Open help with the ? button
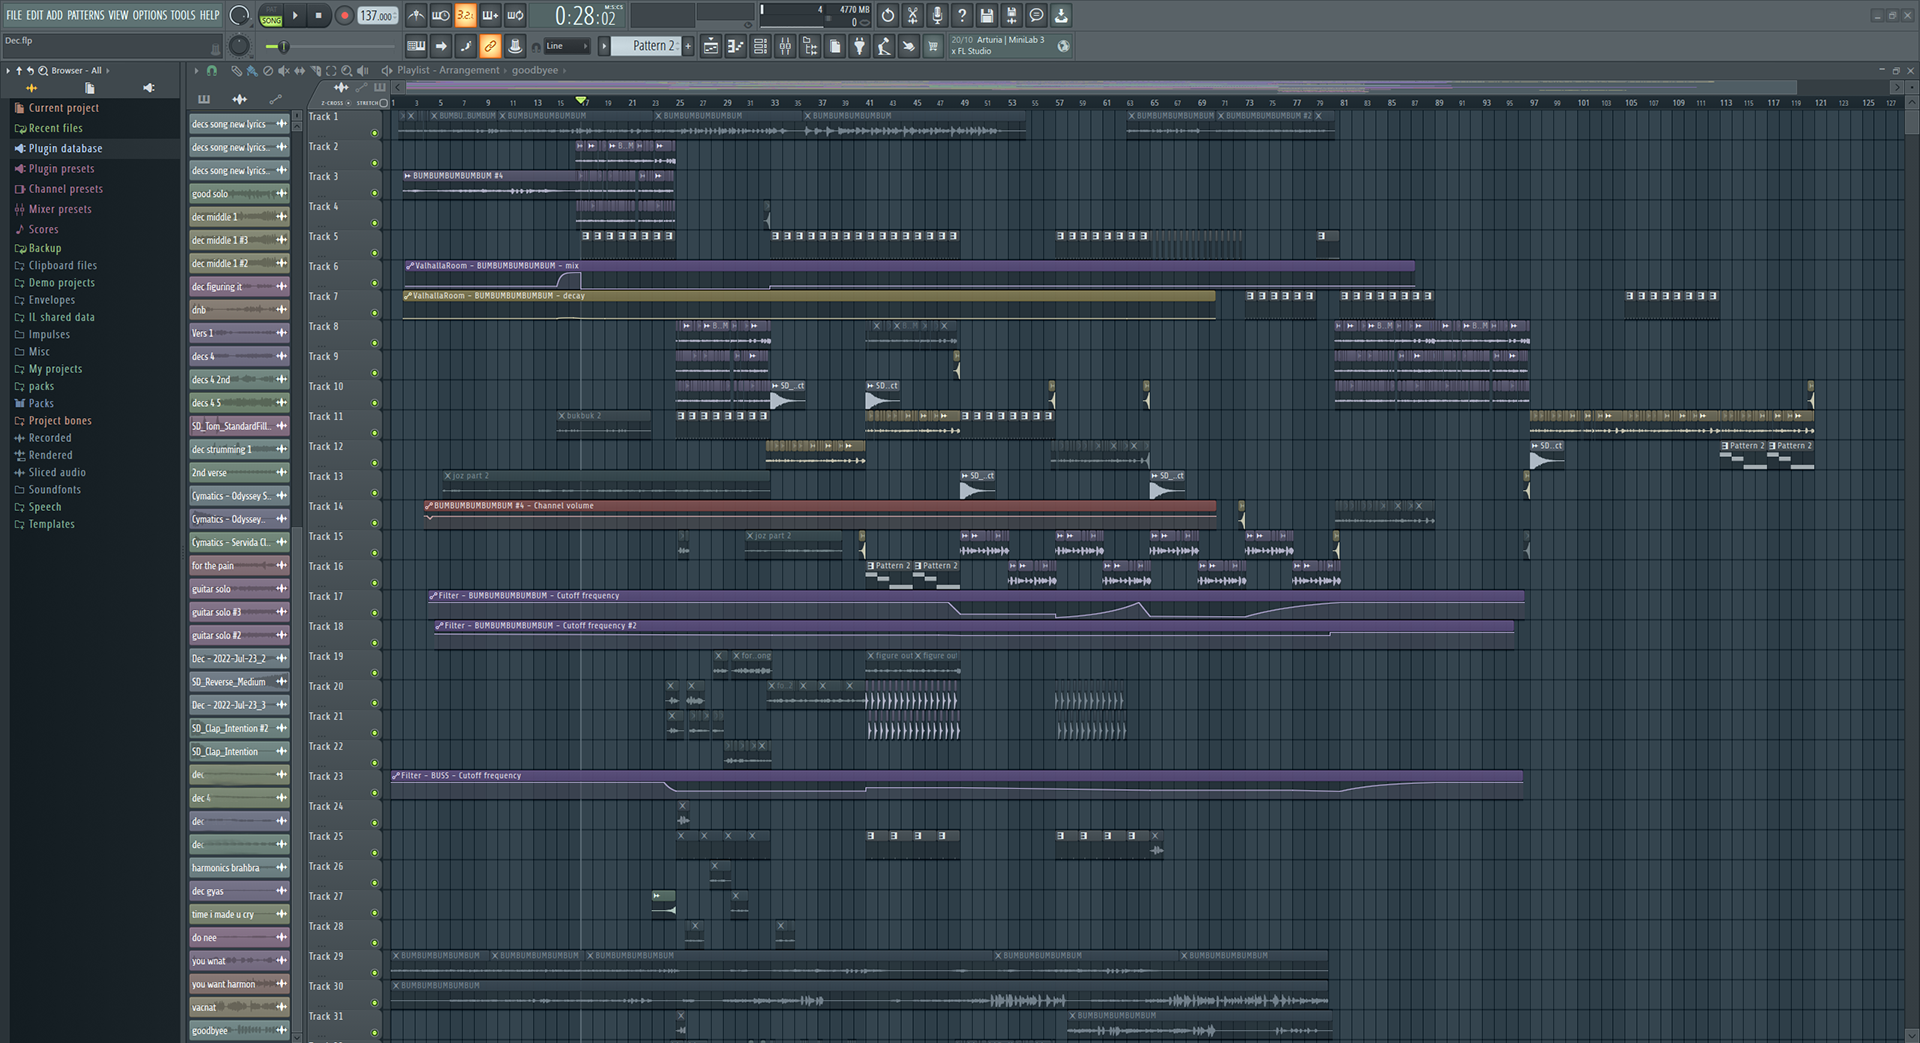The height and width of the screenshot is (1043, 1920). 961,15
